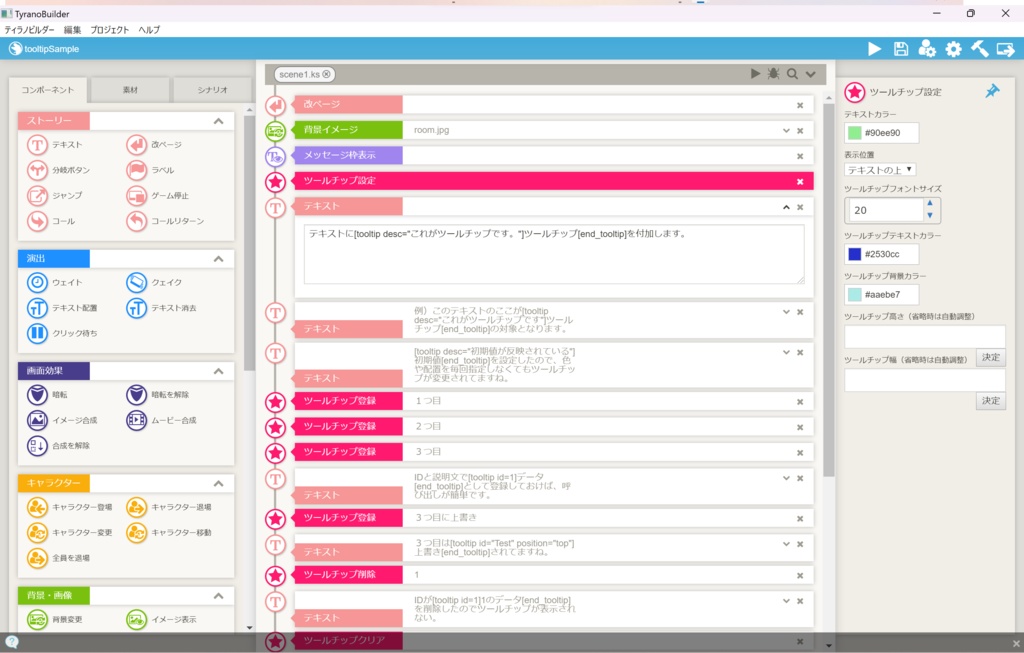The image size is (1024, 653).
Task: Select the クエイク component
Action: [154, 283]
